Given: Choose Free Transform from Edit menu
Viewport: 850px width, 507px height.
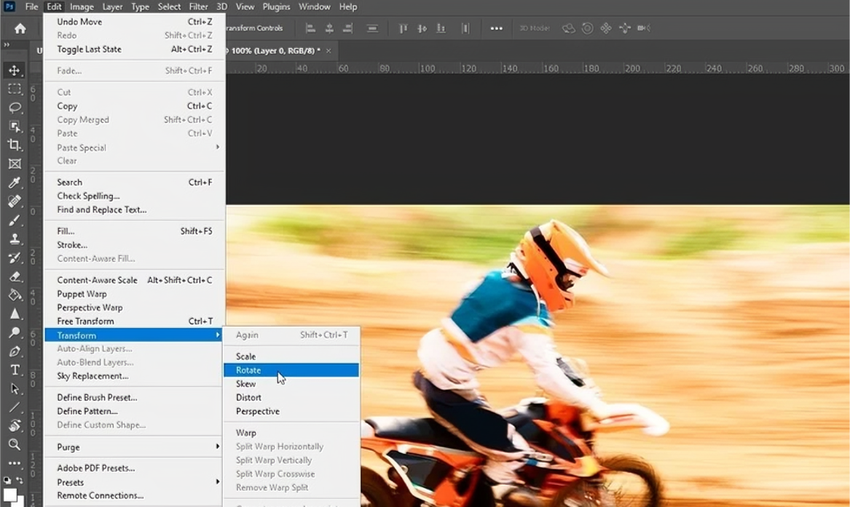Looking at the screenshot, I should point(134,321).
